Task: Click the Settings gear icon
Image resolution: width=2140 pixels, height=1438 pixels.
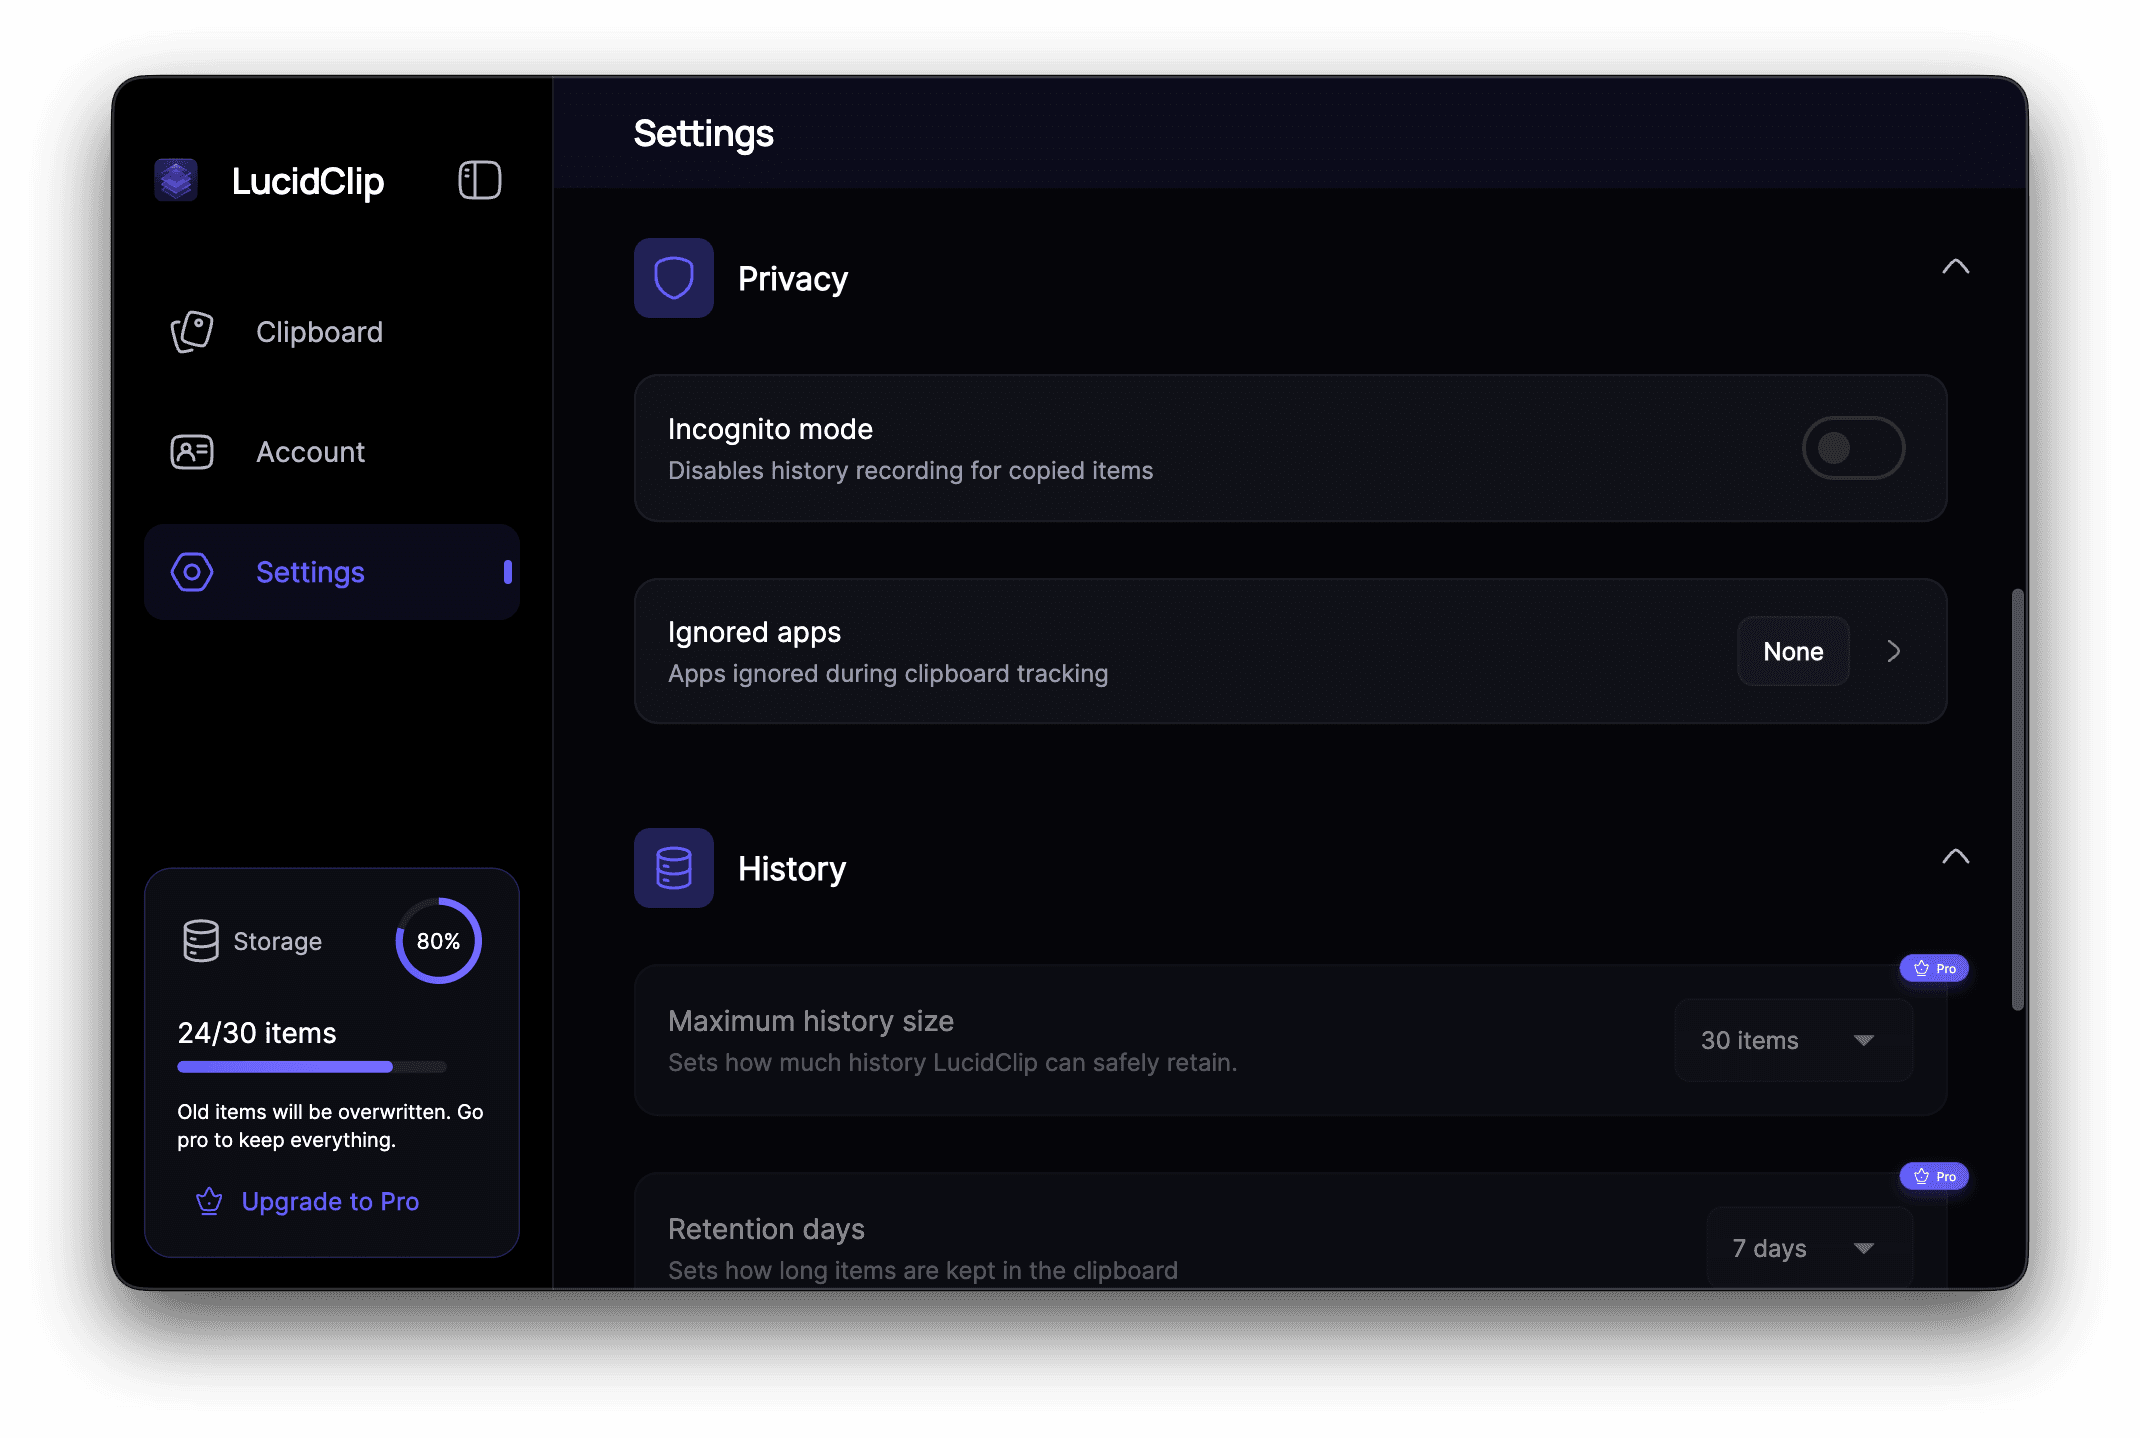Action: [x=191, y=572]
